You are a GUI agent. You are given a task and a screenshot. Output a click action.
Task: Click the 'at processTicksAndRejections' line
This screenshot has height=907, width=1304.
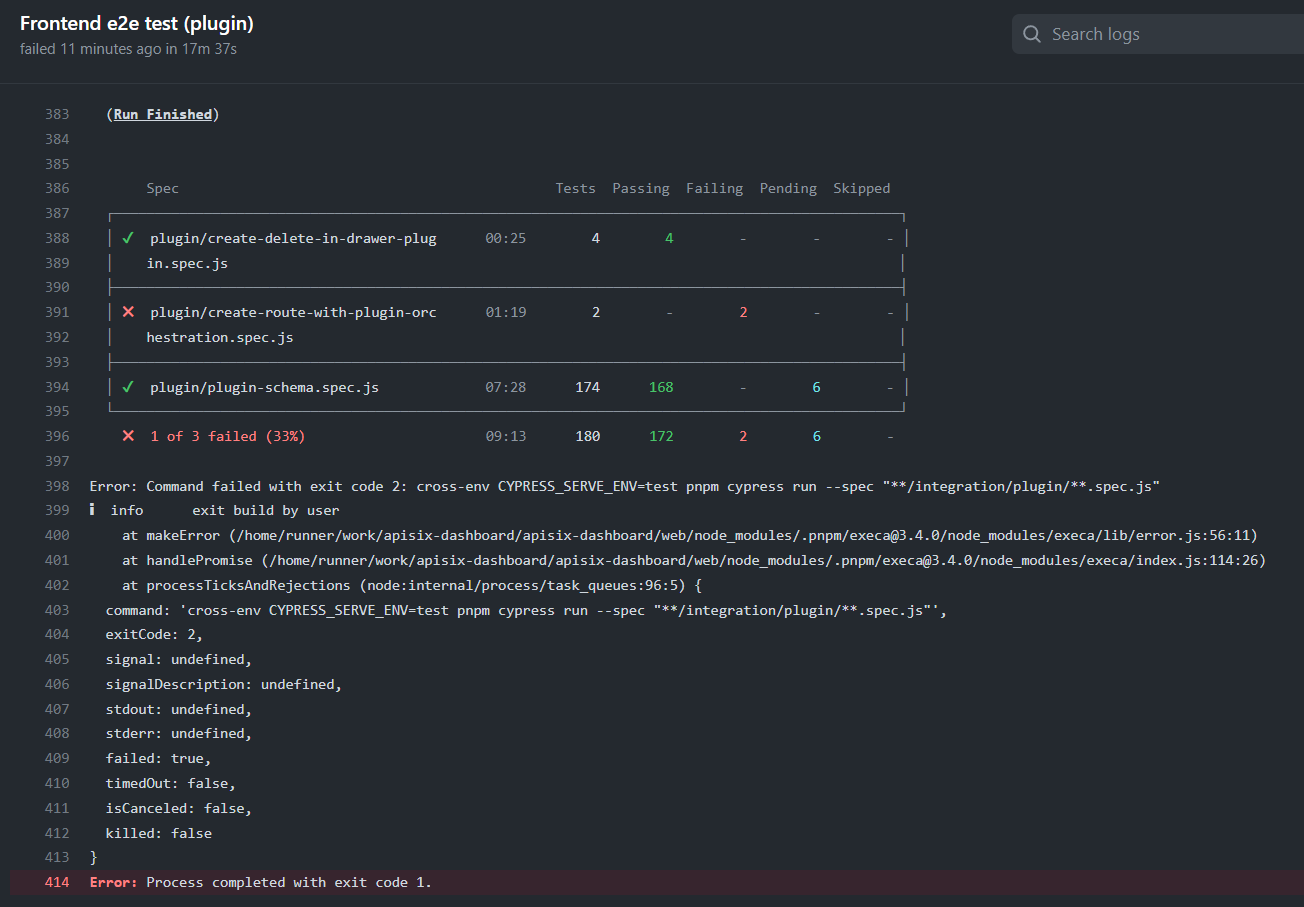coord(412,585)
